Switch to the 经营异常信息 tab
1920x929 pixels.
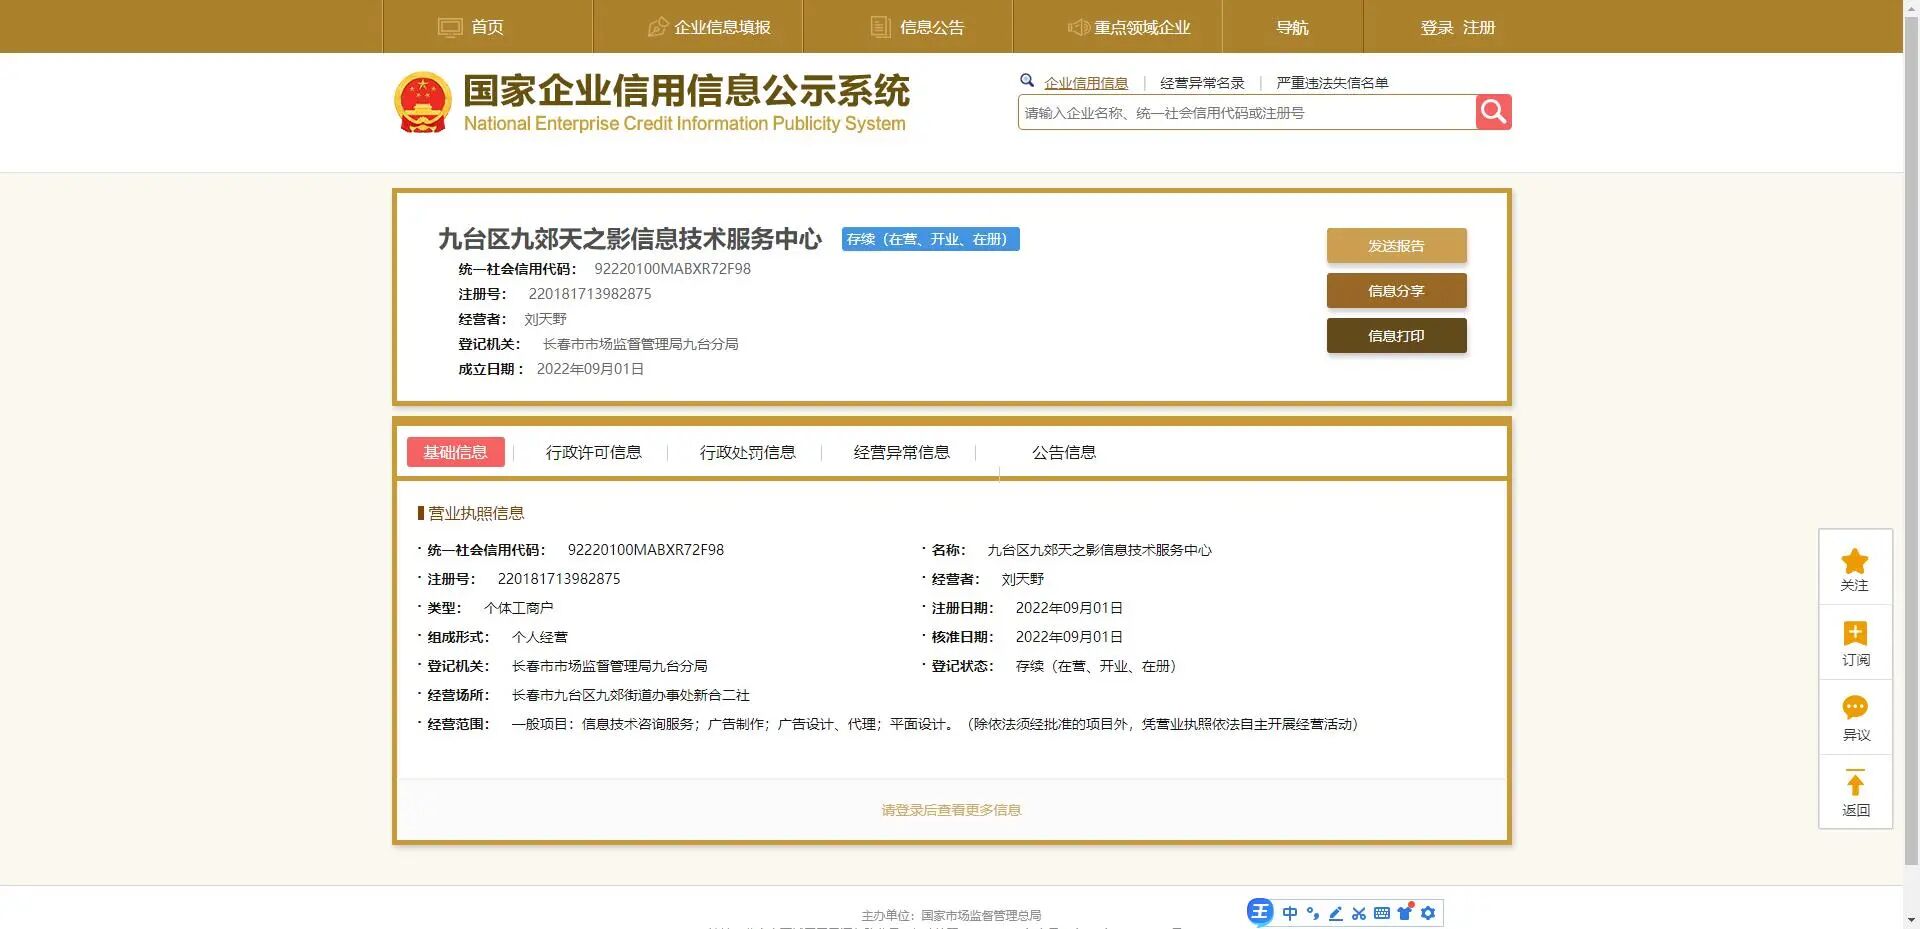pos(902,452)
